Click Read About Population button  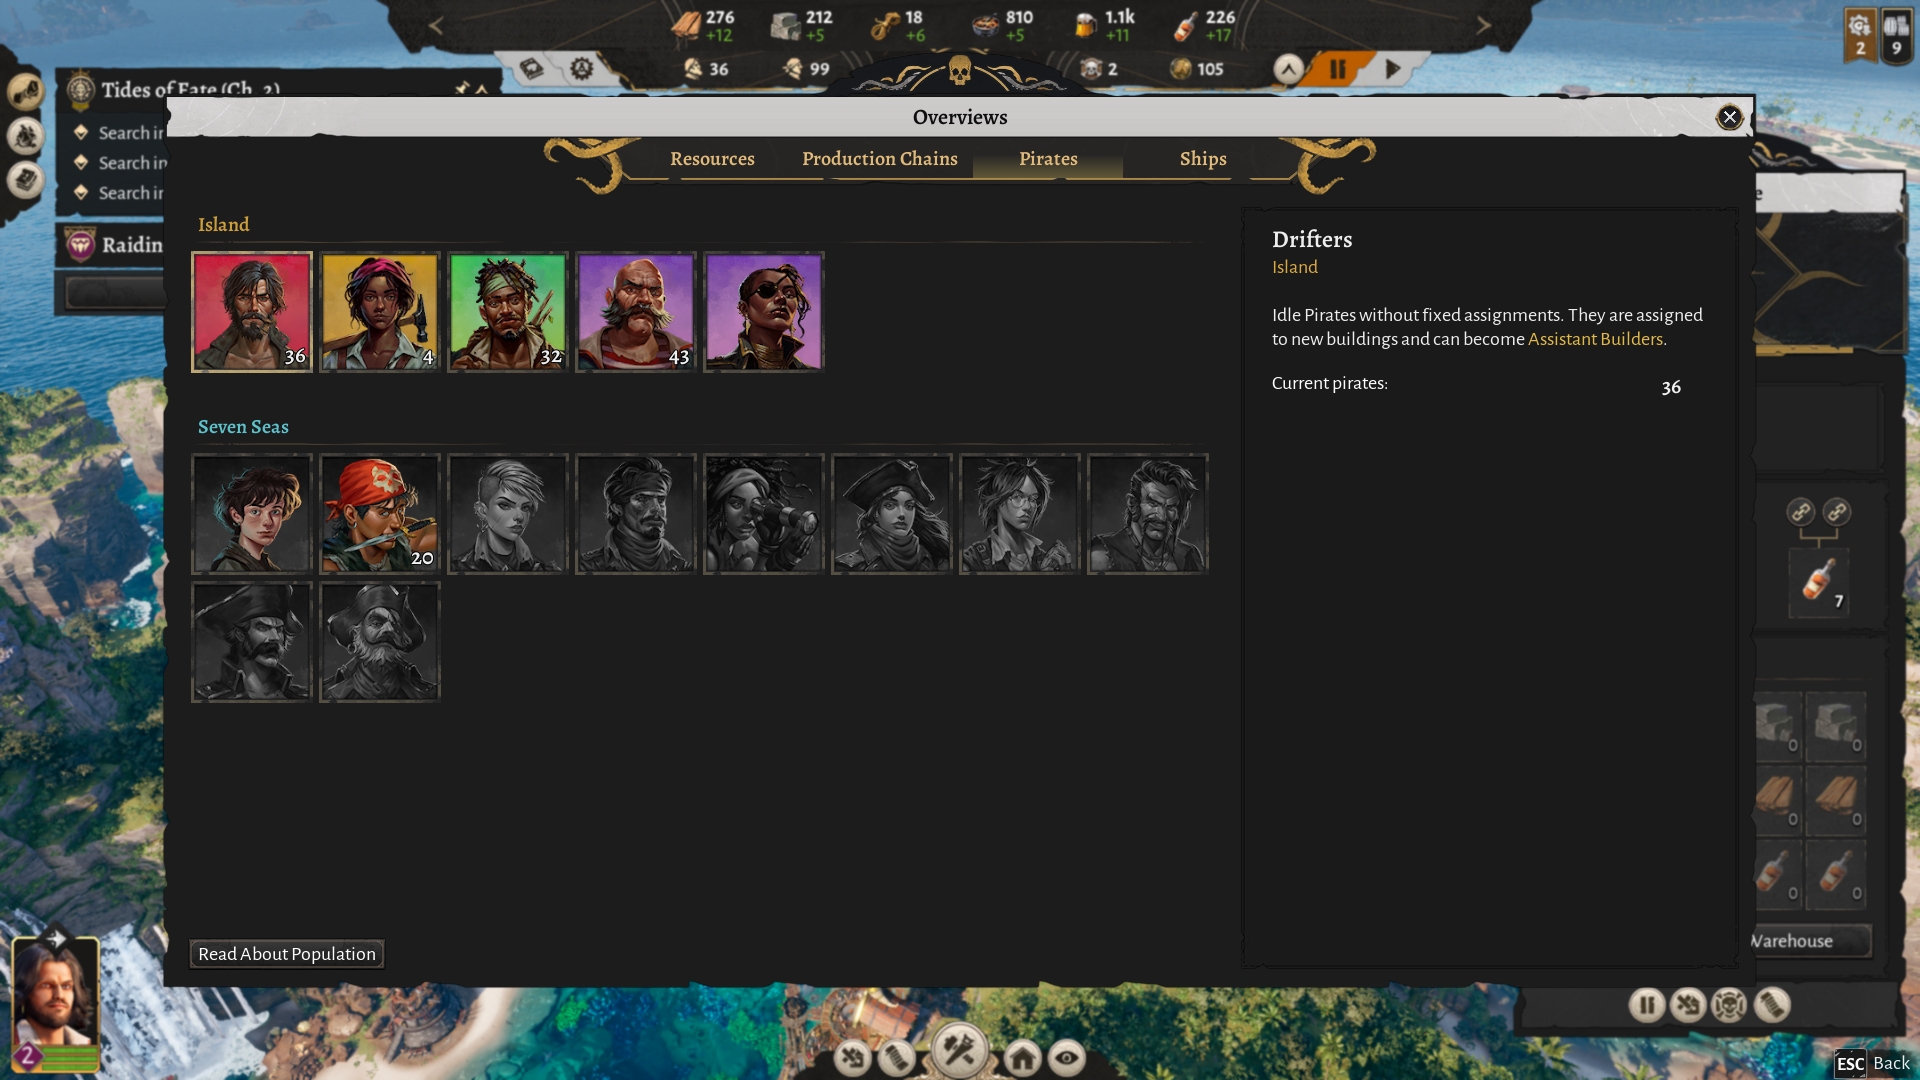pyautogui.click(x=287, y=954)
